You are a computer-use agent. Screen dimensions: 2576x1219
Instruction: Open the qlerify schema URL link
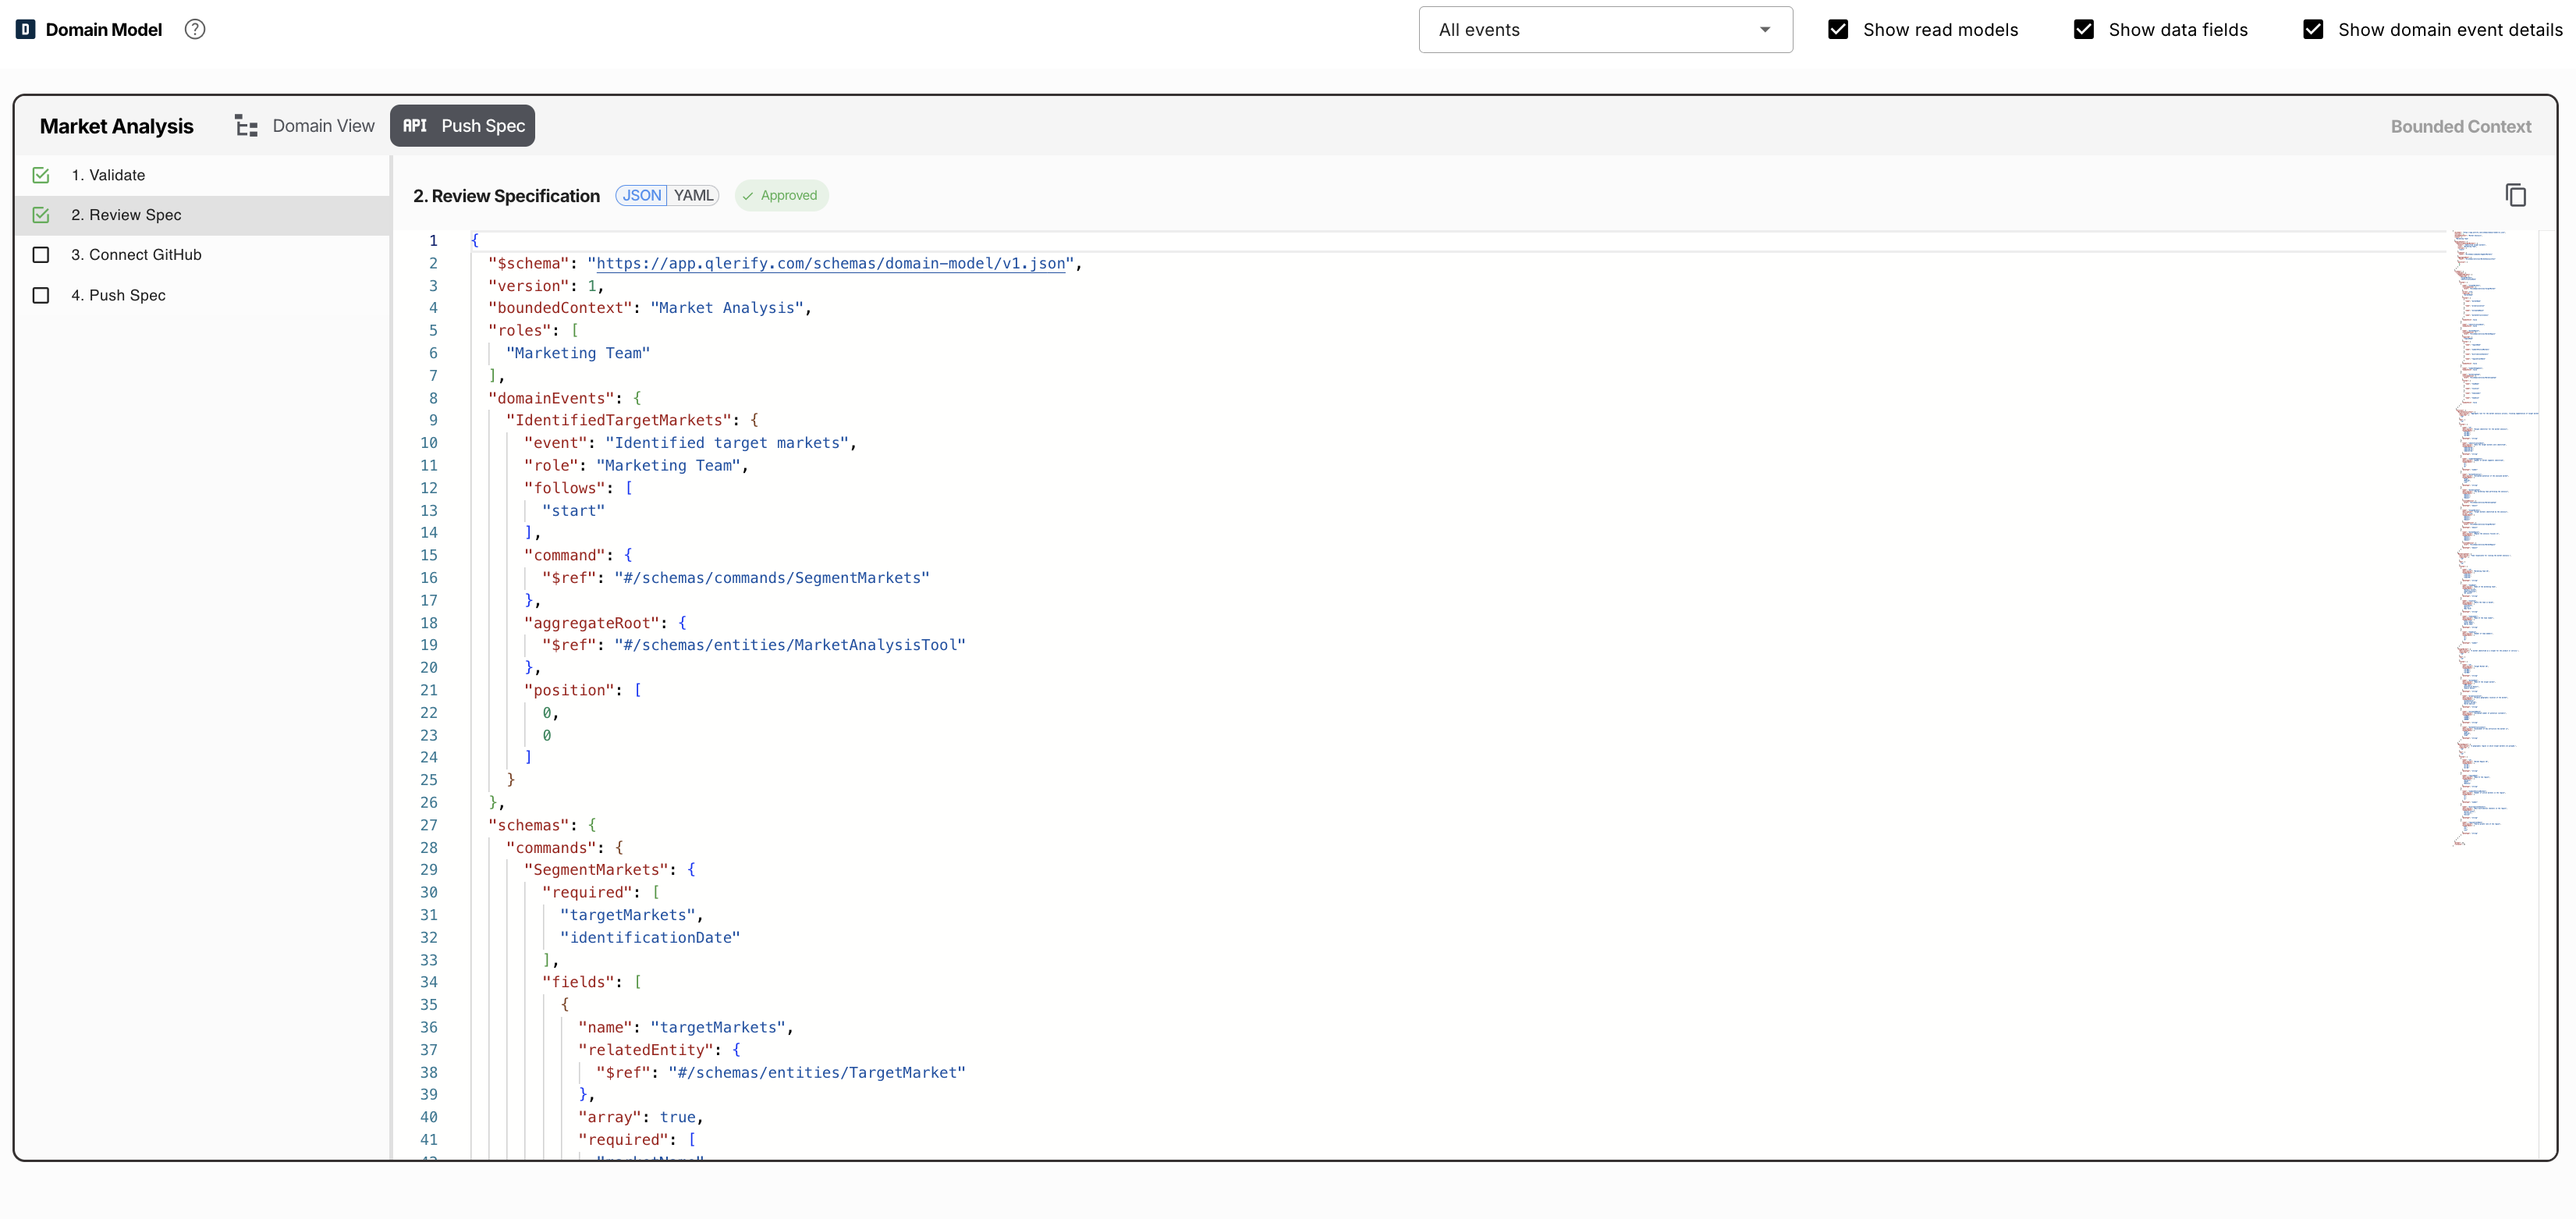point(830,264)
